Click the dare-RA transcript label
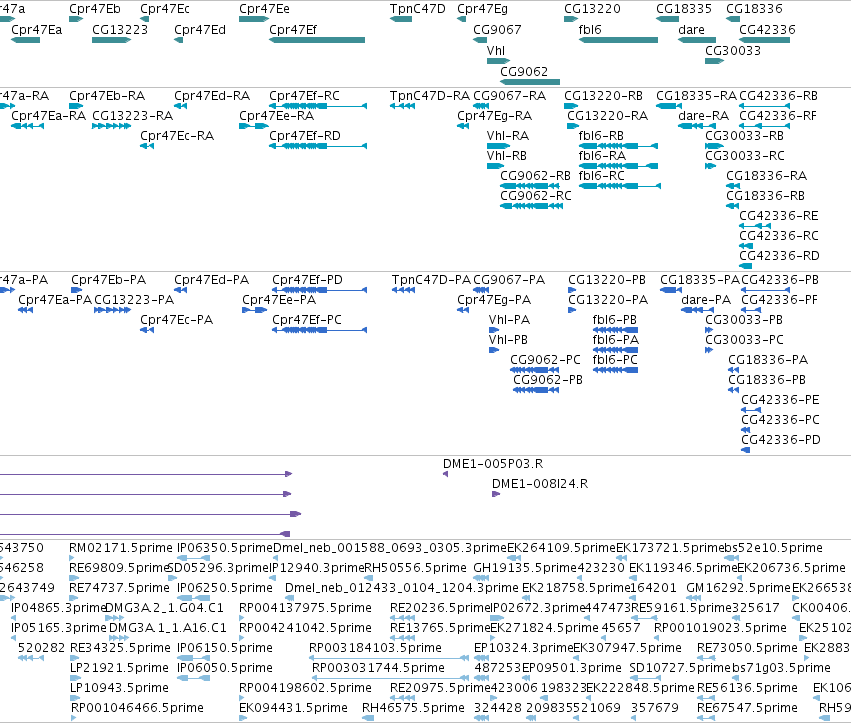This screenshot has width=851, height=723. click(703, 116)
